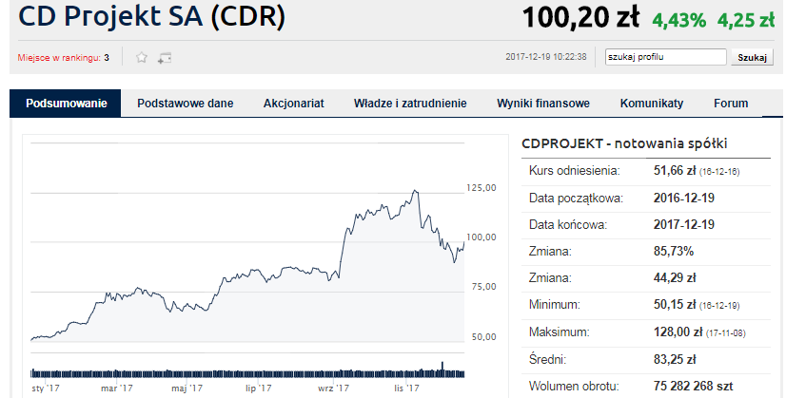Image resolution: width=786 pixels, height=398 pixels.
Task: Click the add-to-portfolio icon beside the star
Action: coord(164,58)
